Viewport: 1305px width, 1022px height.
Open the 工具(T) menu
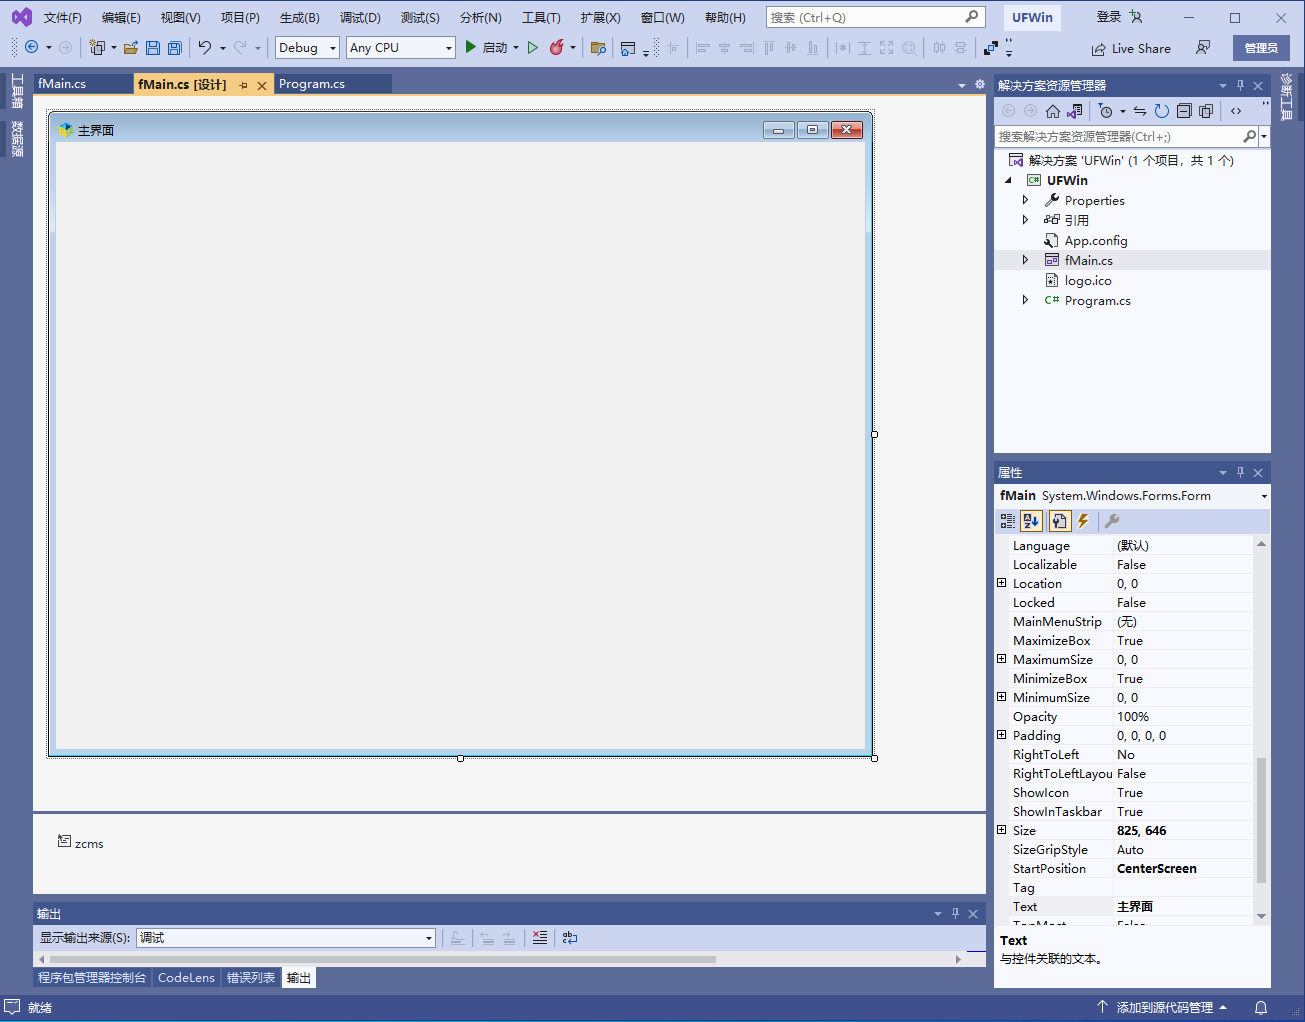click(x=541, y=18)
